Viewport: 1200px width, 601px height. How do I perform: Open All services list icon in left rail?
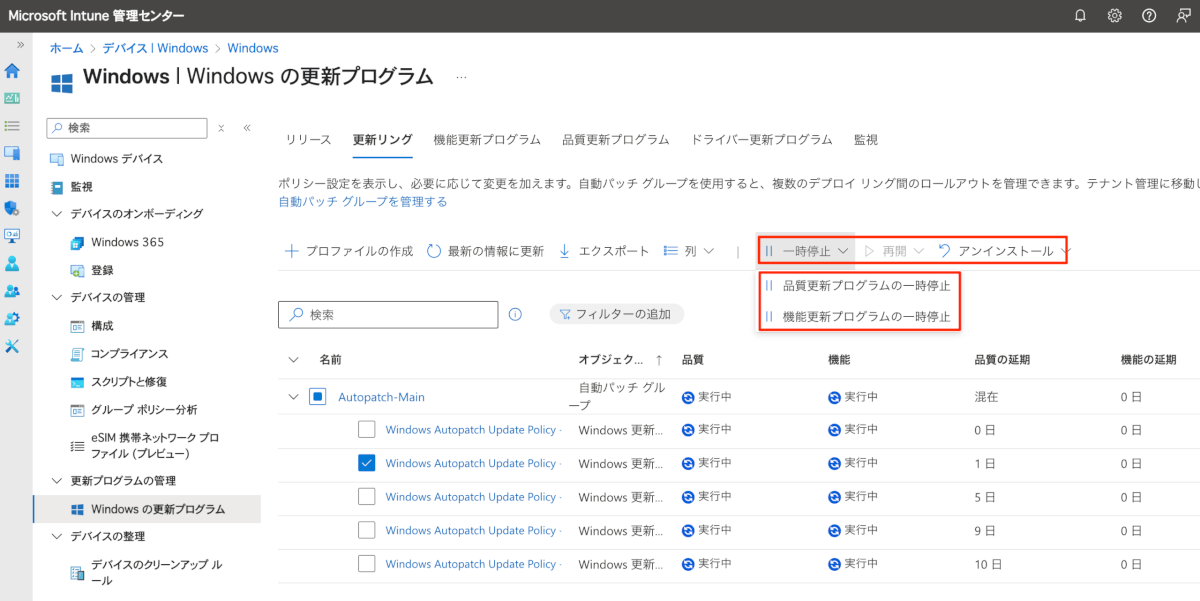pyautogui.click(x=12, y=125)
